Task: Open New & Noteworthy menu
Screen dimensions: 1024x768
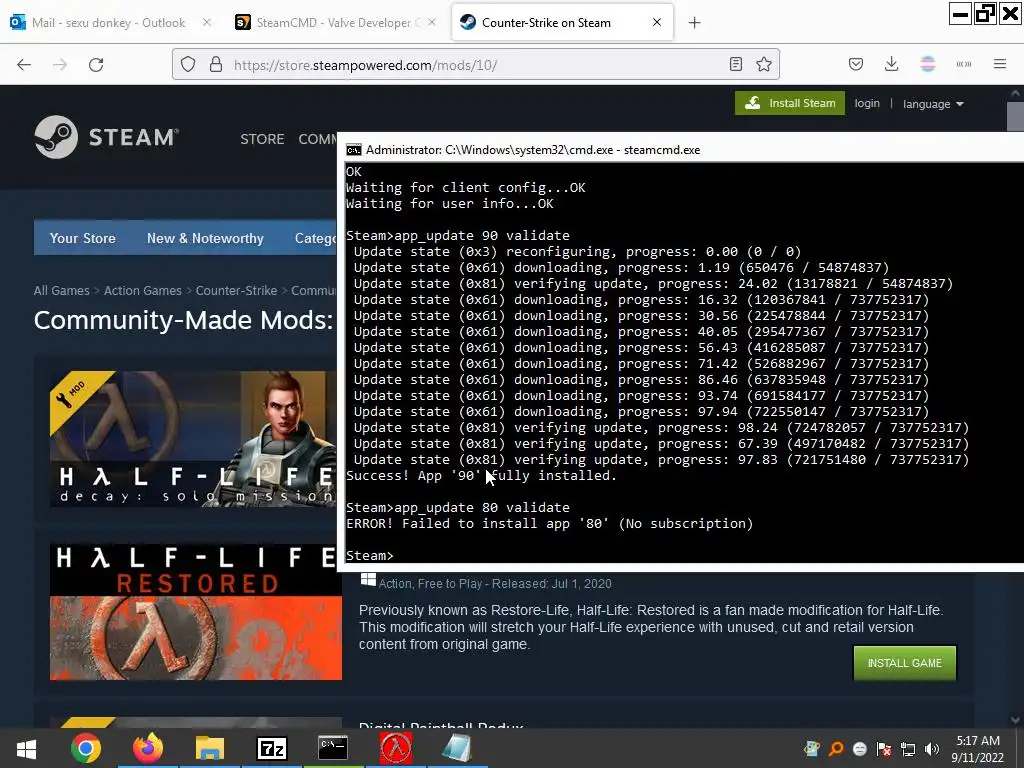Action: (205, 238)
